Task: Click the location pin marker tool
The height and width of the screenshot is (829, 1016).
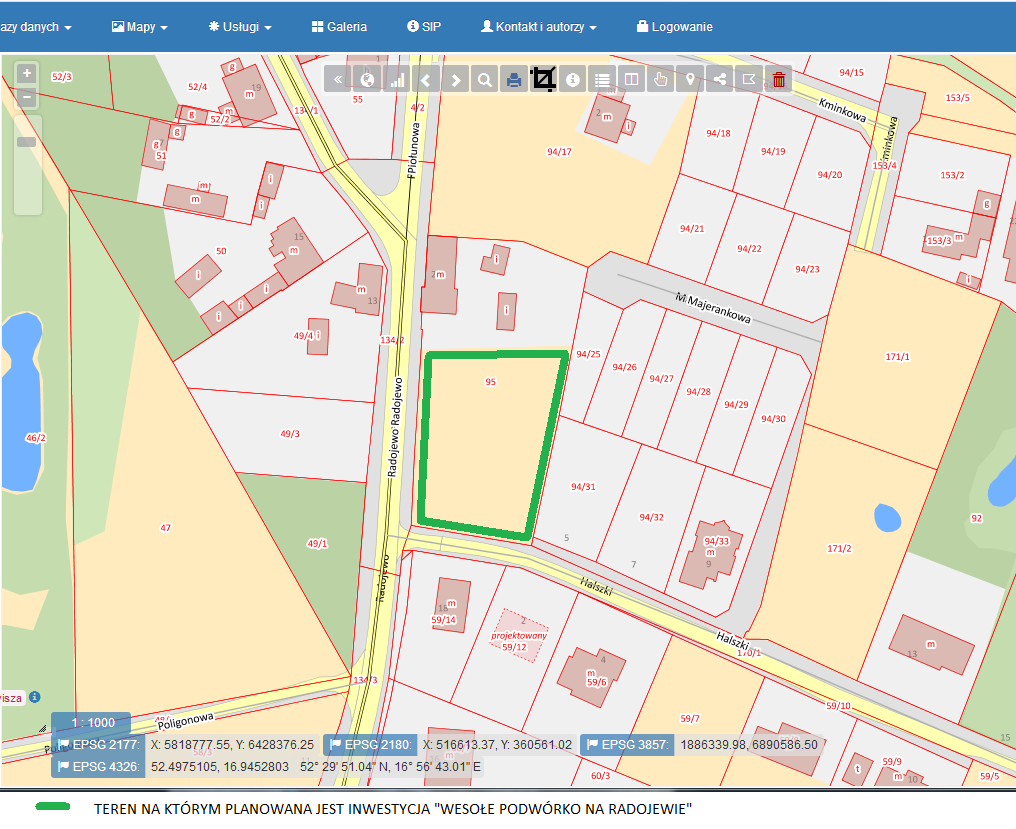Action: [x=689, y=80]
